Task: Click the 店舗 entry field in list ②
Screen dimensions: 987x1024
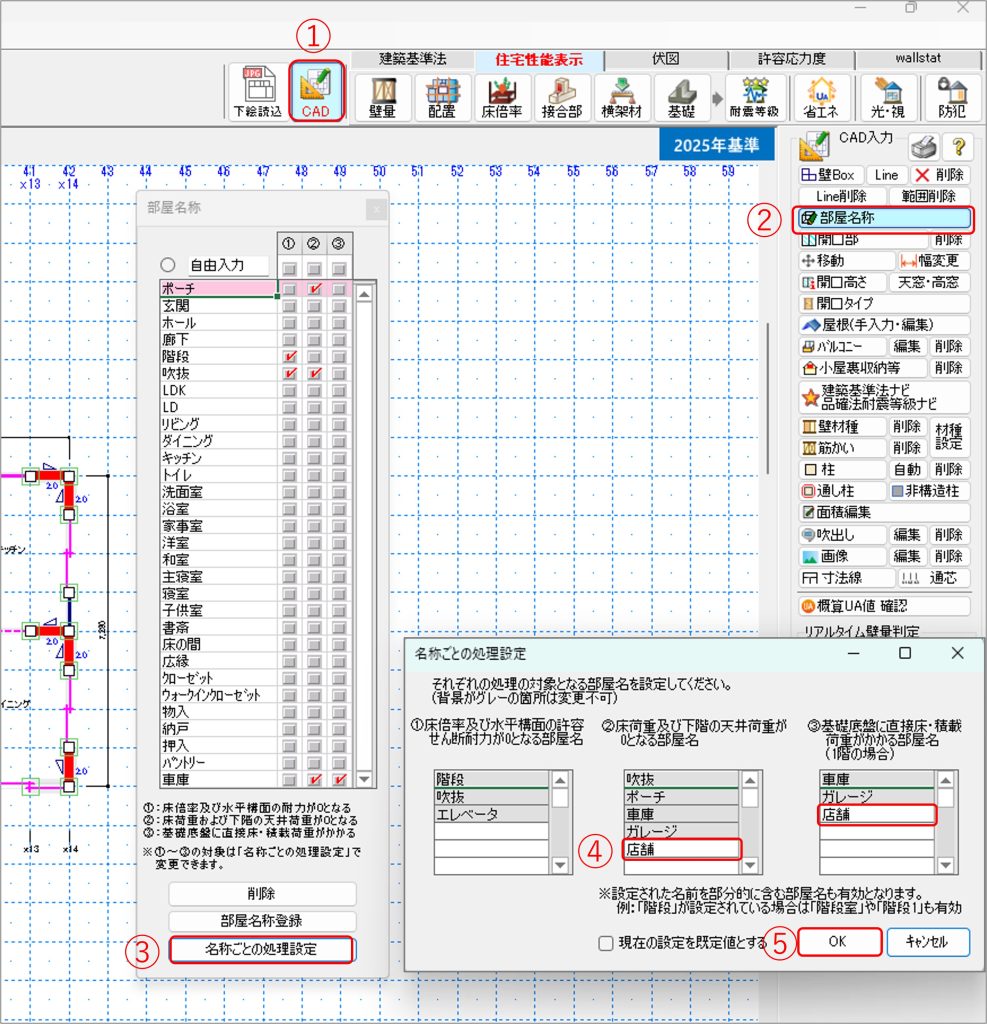Action: 683,850
